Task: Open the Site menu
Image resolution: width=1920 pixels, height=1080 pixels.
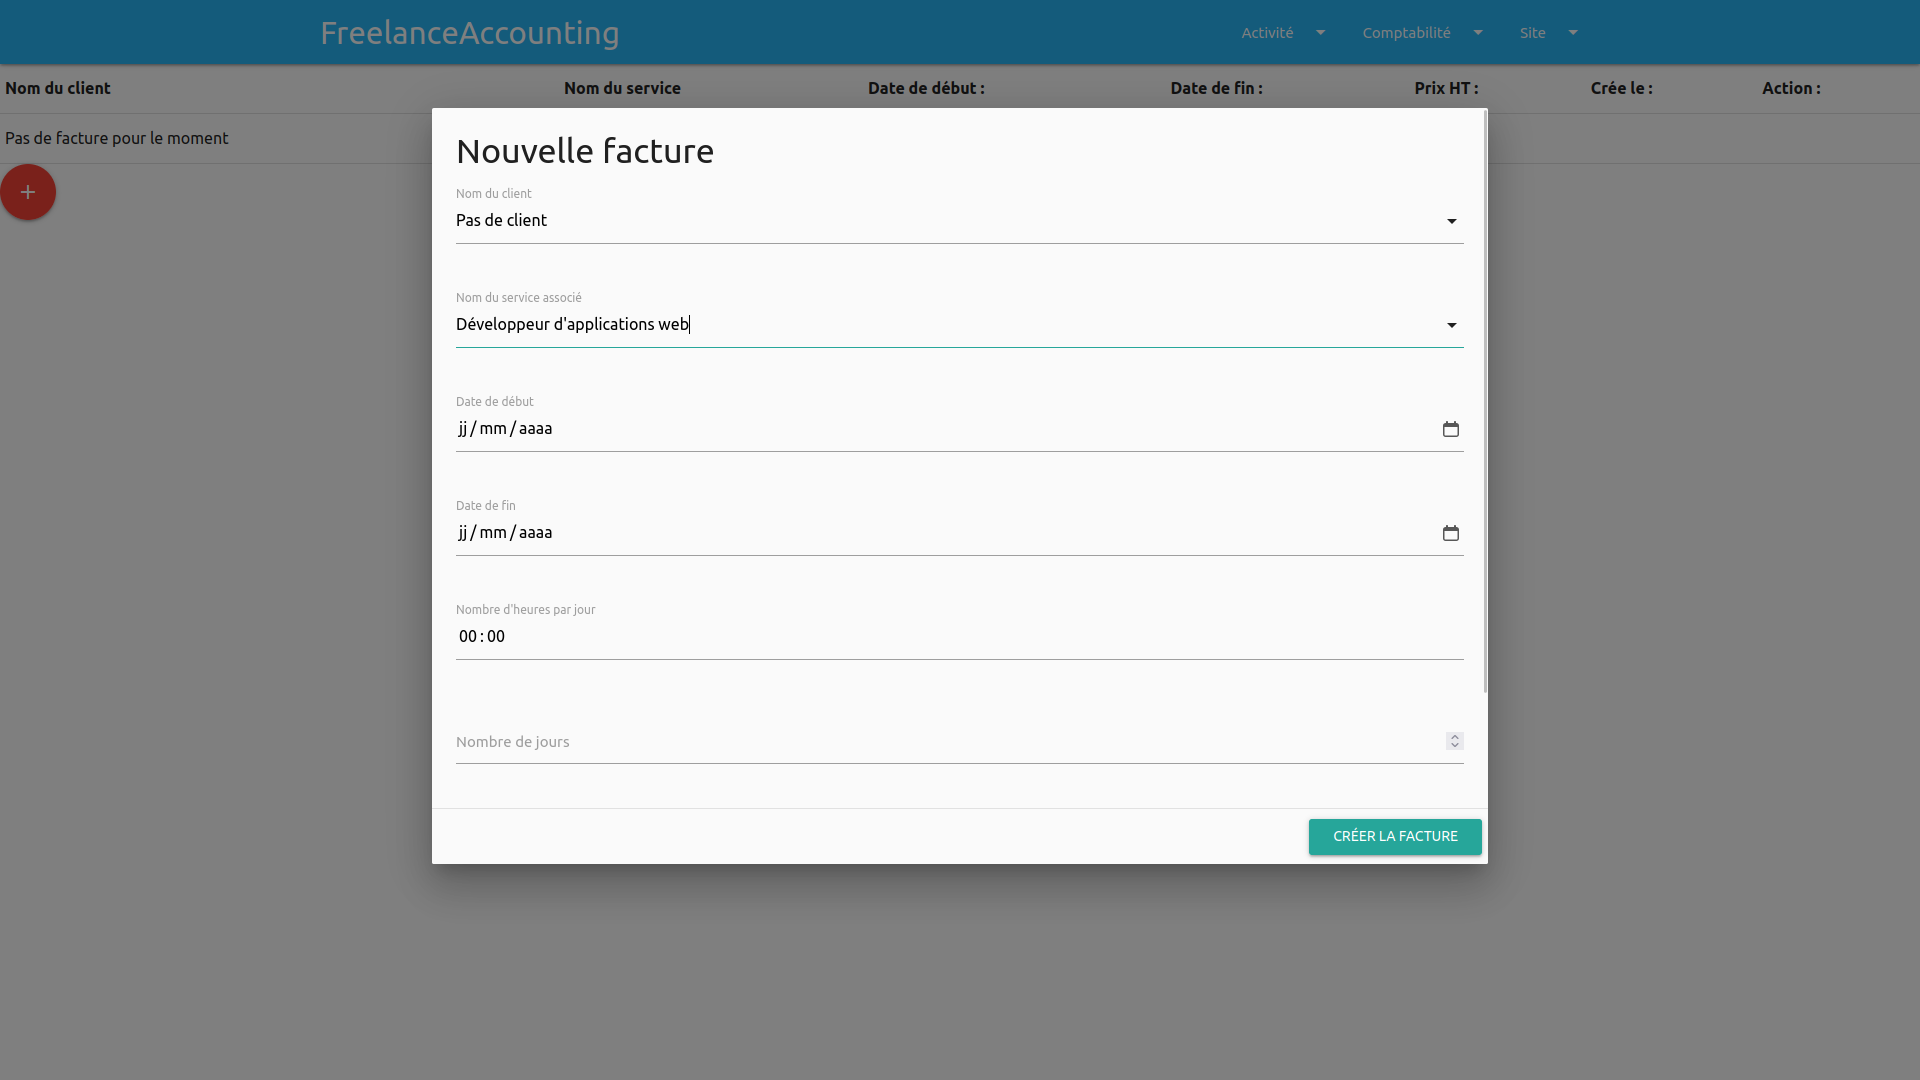Action: 1532,33
